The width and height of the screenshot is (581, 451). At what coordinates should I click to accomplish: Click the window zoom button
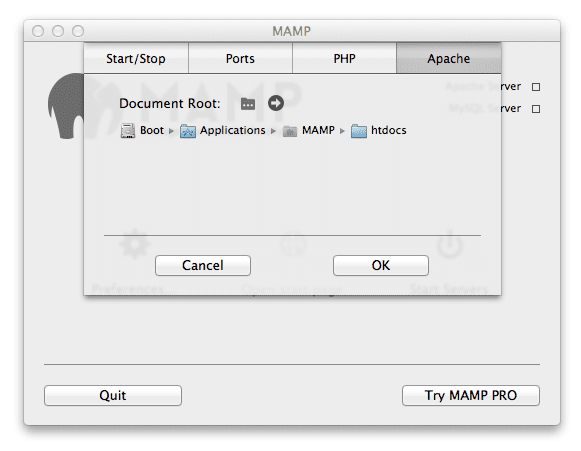pos(78,31)
